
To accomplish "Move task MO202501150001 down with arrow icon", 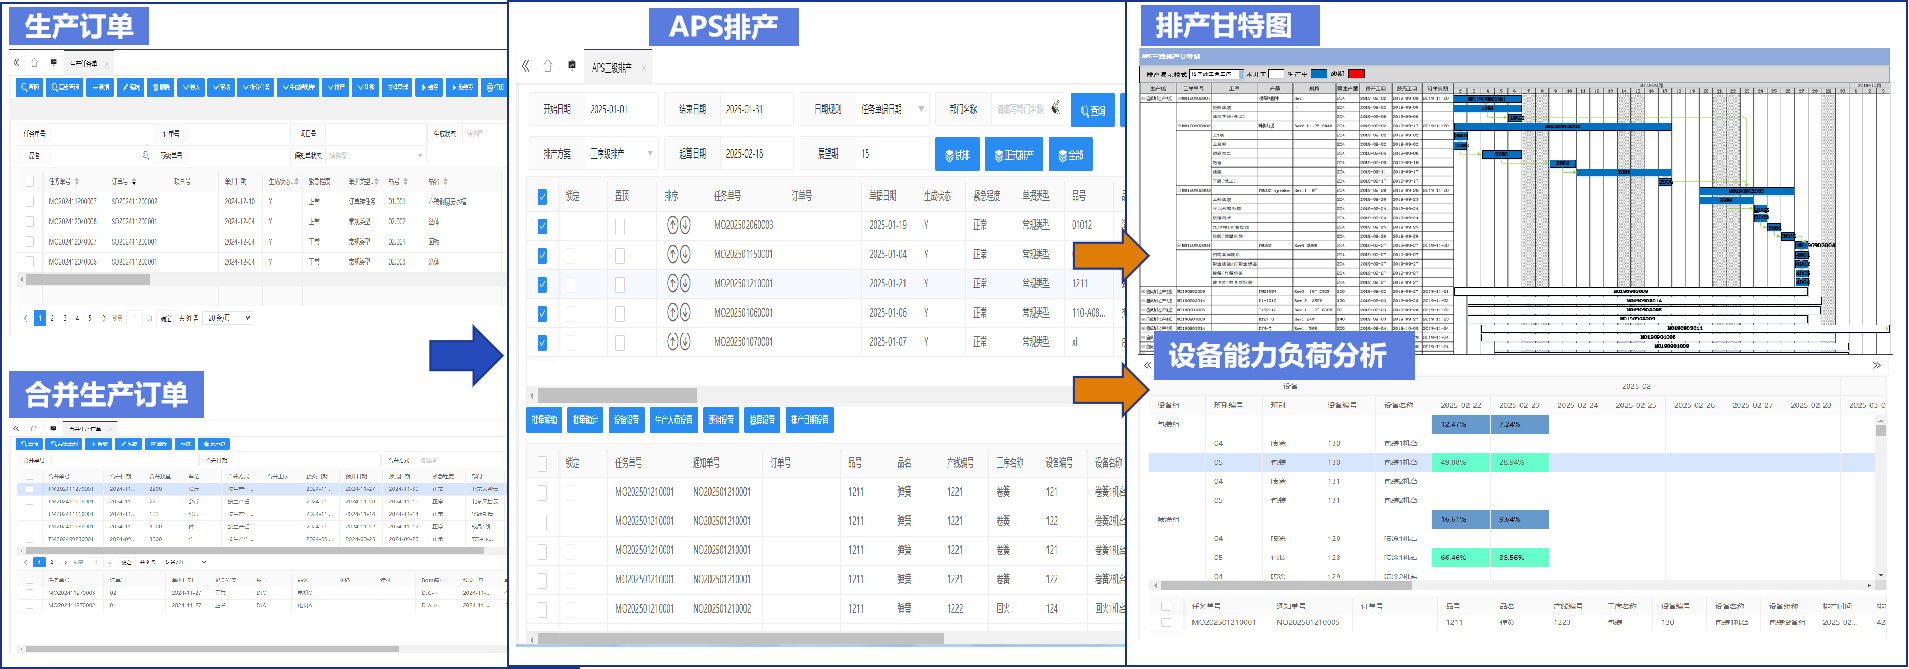I will click(685, 254).
